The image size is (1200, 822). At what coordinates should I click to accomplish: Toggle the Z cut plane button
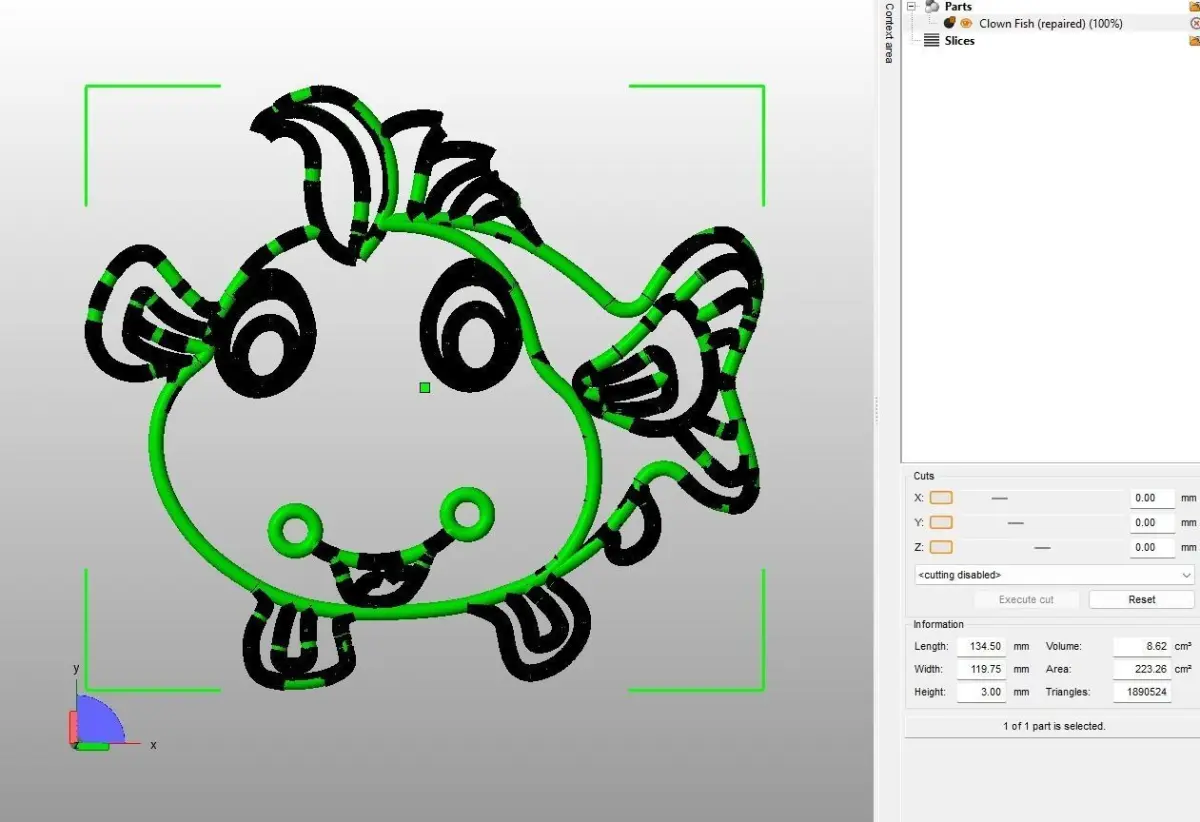coord(941,547)
